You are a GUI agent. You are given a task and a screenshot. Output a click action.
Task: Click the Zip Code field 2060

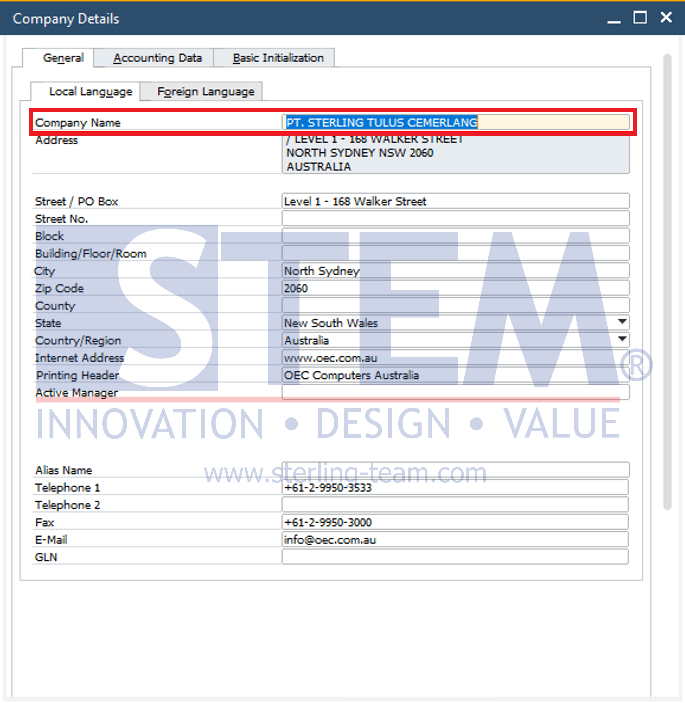coord(455,288)
